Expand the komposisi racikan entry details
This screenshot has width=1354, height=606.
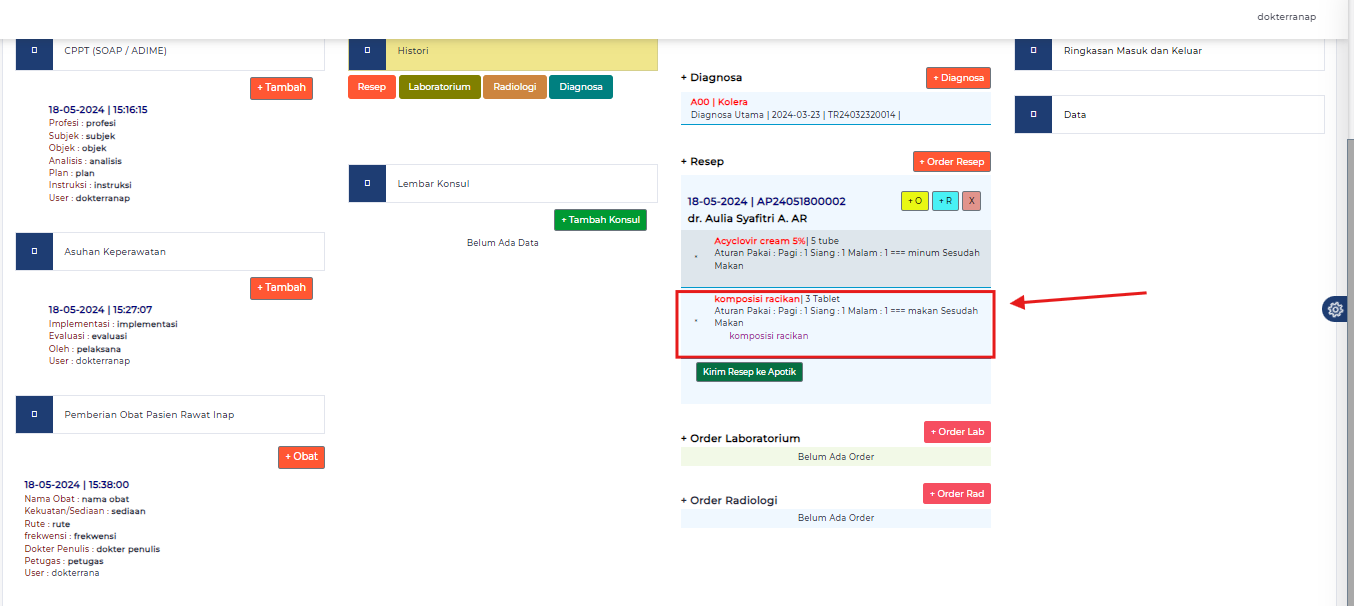click(x=696, y=320)
